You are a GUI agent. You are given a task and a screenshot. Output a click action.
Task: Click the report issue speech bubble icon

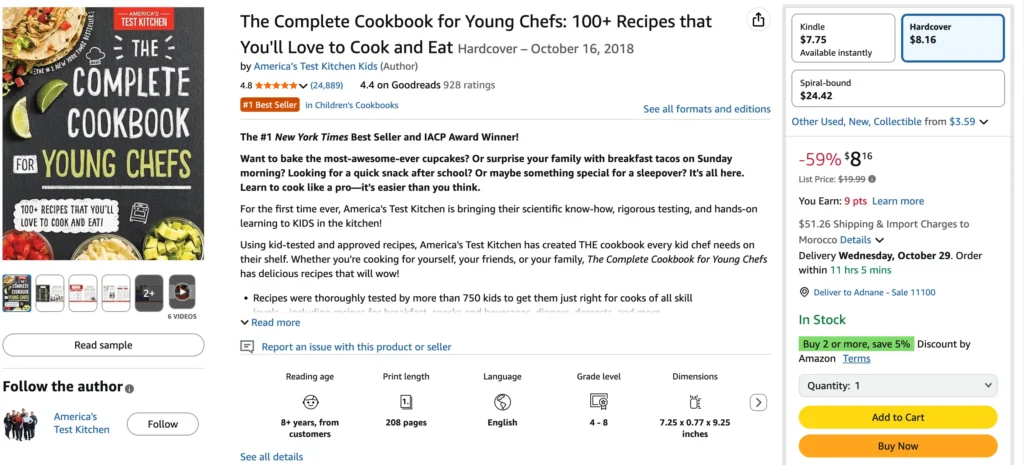point(247,347)
